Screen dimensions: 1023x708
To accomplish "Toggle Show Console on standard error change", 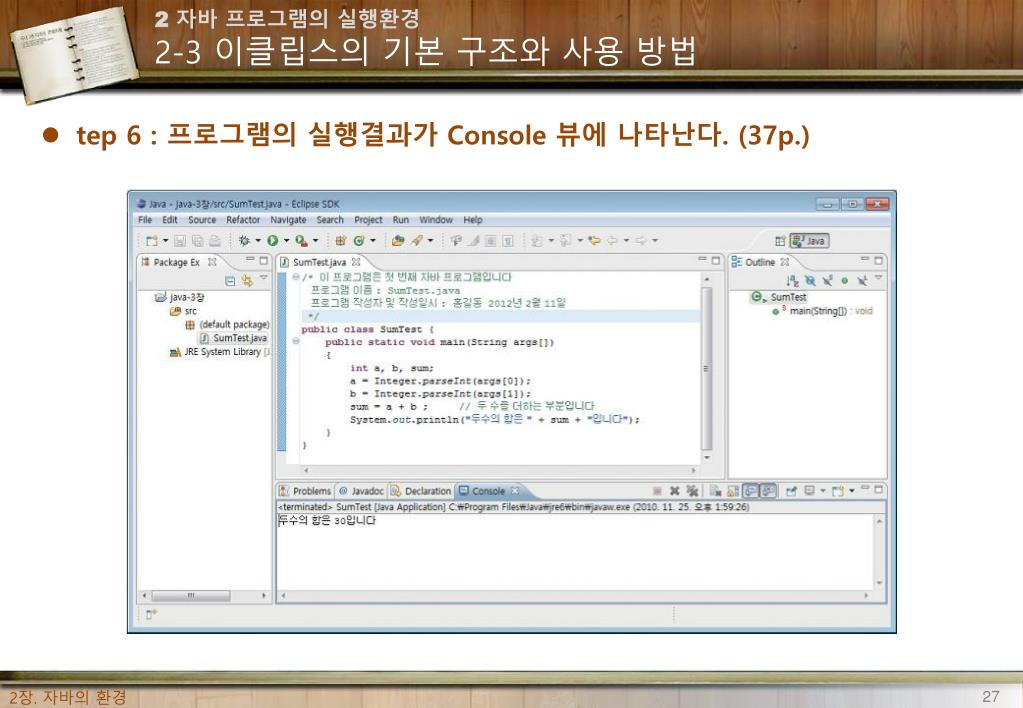I will pos(769,491).
